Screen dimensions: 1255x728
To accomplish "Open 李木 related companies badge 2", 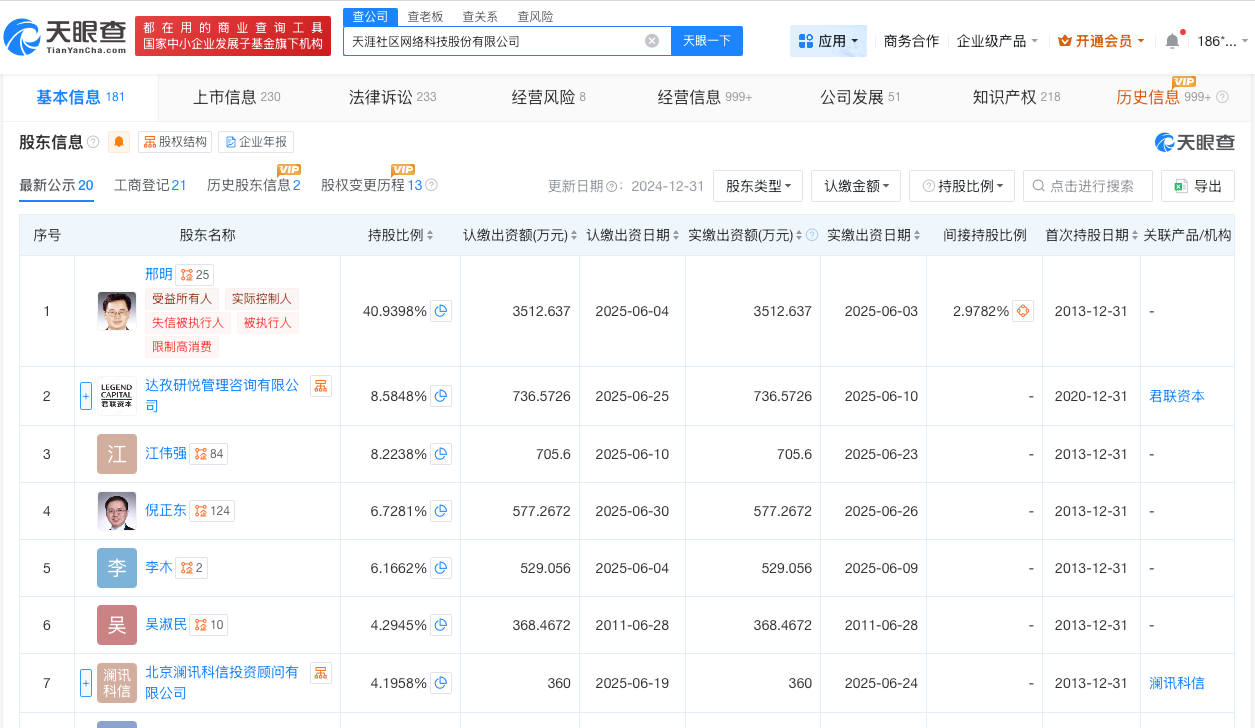I will [192, 568].
